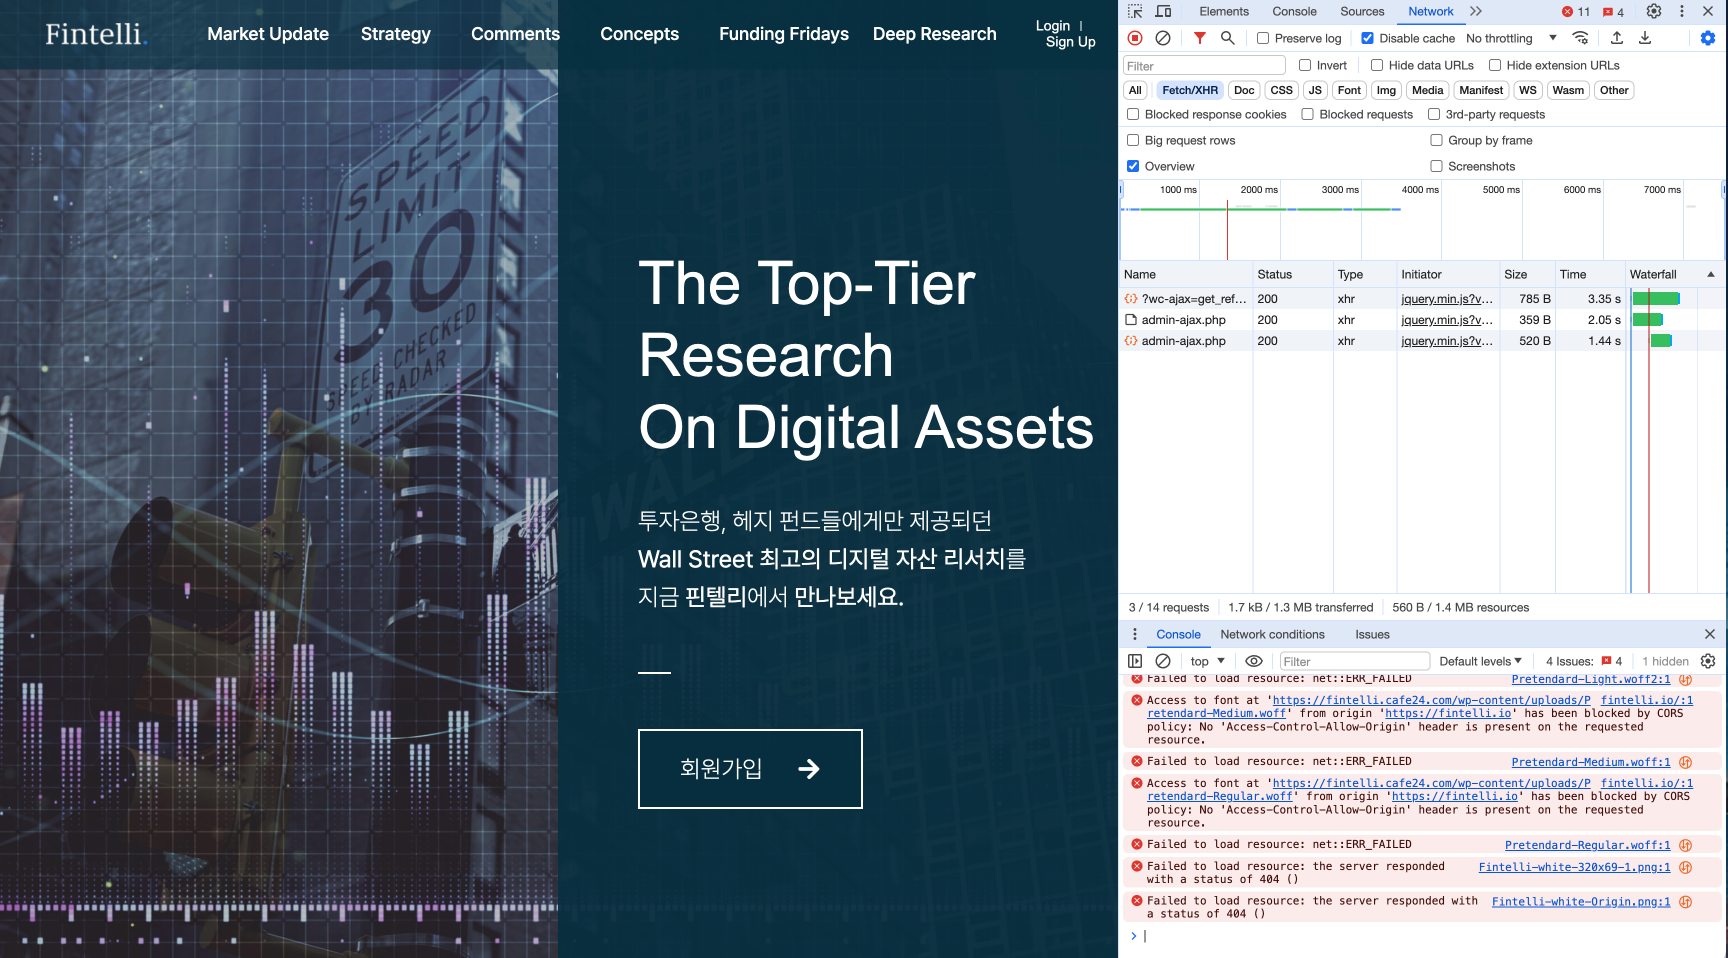This screenshot has width=1728, height=958.
Task: Filter requests by Img type
Action: point(1386,90)
